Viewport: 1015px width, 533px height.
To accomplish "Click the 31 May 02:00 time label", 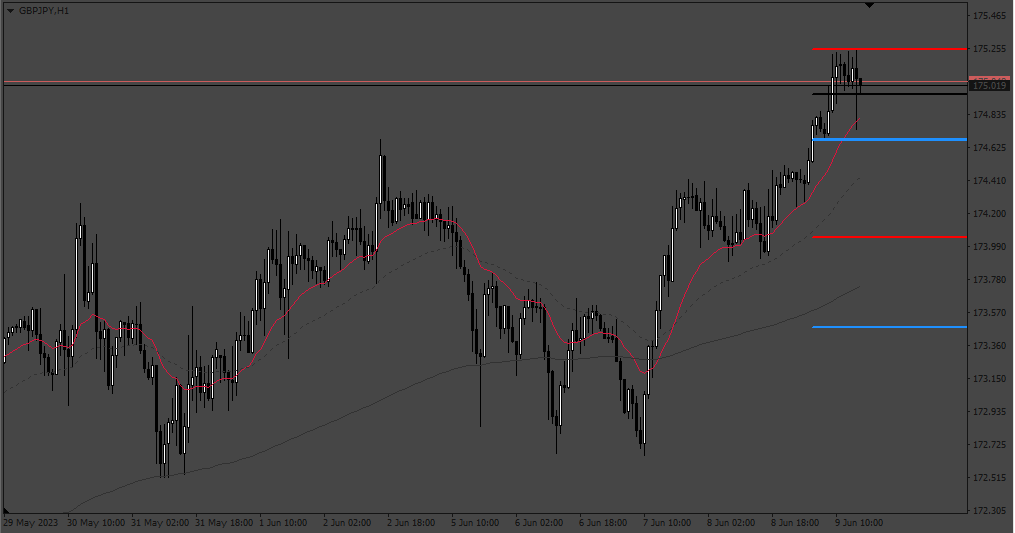I will point(160,523).
